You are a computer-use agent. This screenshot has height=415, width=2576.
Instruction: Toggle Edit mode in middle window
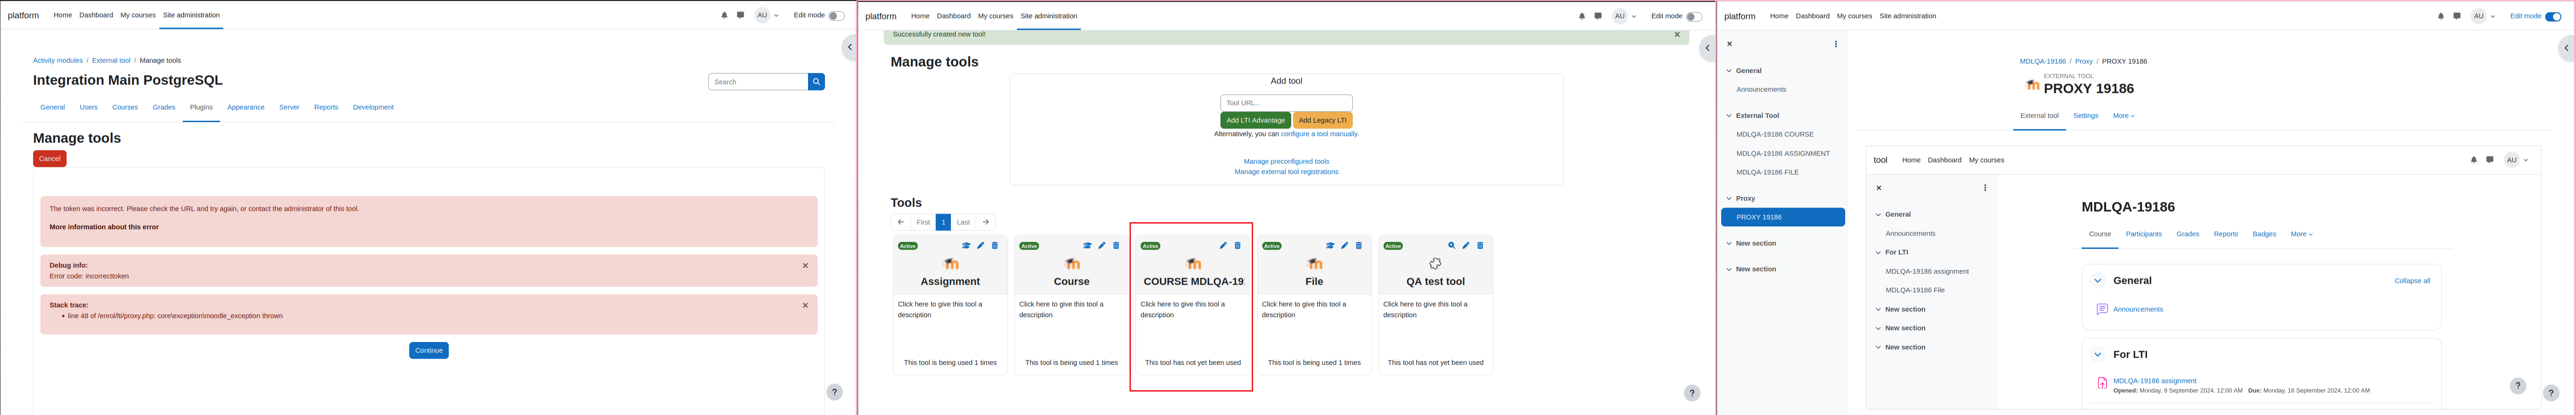(x=1694, y=16)
